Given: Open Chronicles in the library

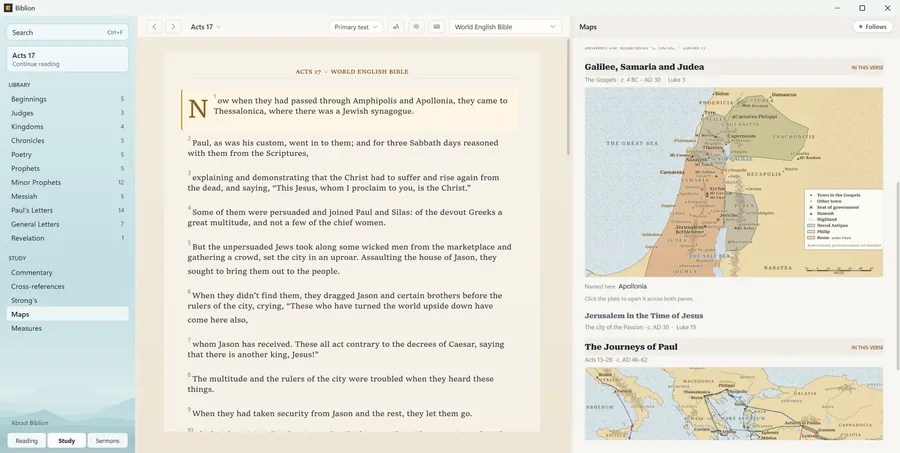Looking at the screenshot, I should (67, 141).
